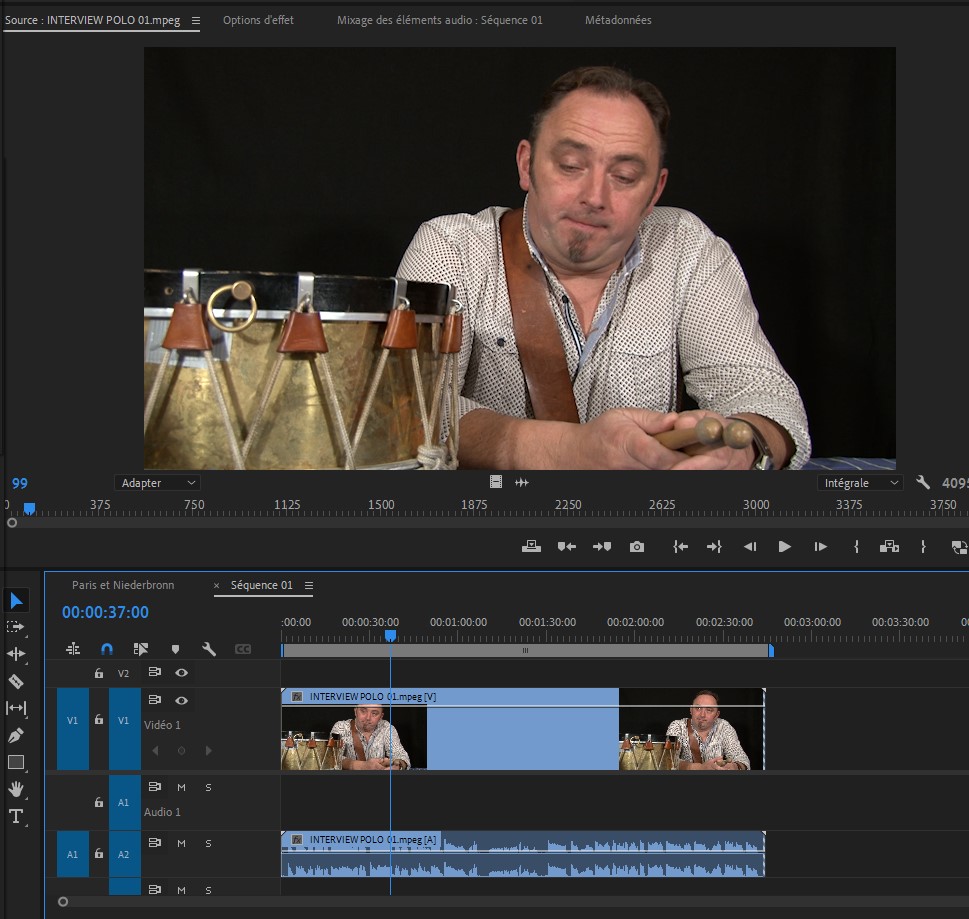Select the Hand tool
The width and height of the screenshot is (969, 919).
pyautogui.click(x=16, y=789)
